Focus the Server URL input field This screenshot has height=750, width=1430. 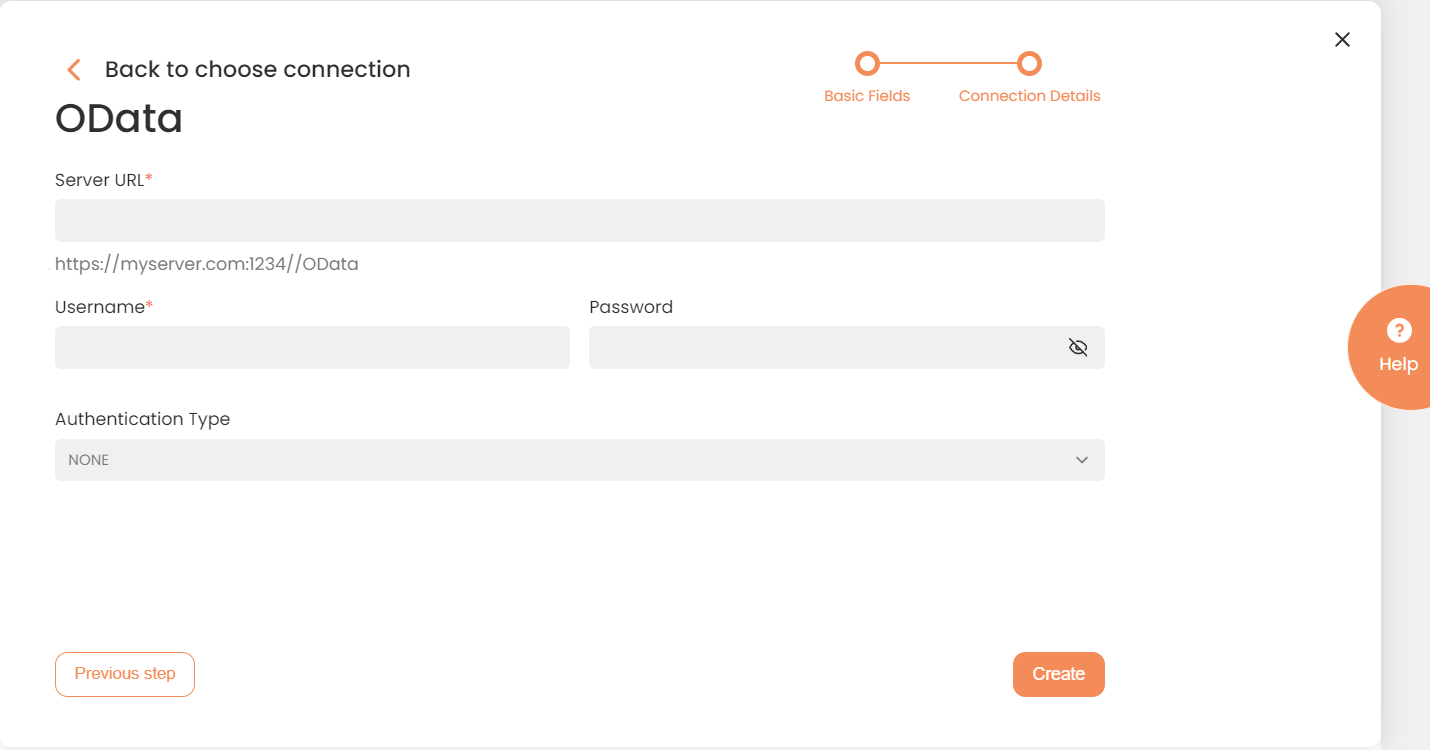[579, 220]
